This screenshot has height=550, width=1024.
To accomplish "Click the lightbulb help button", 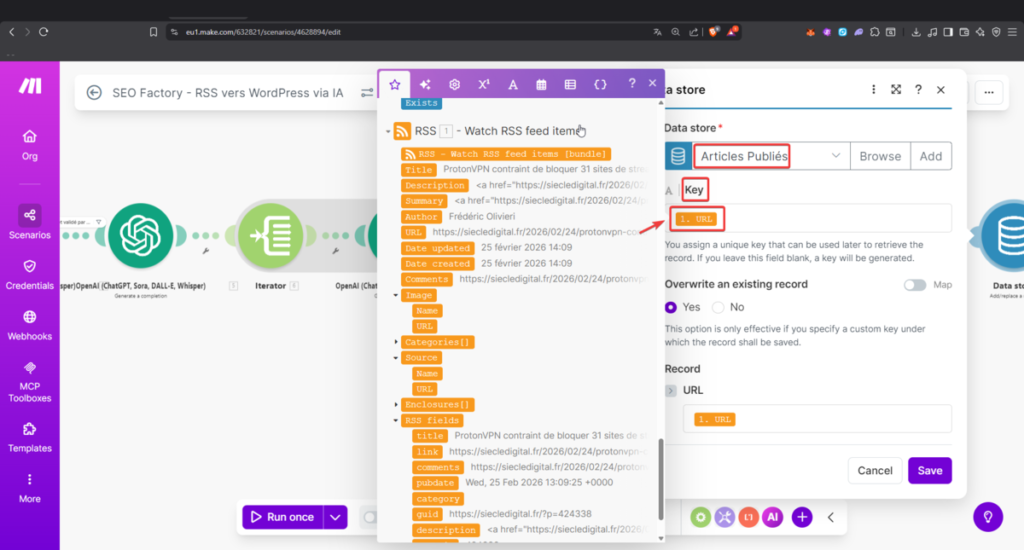I will [988, 517].
